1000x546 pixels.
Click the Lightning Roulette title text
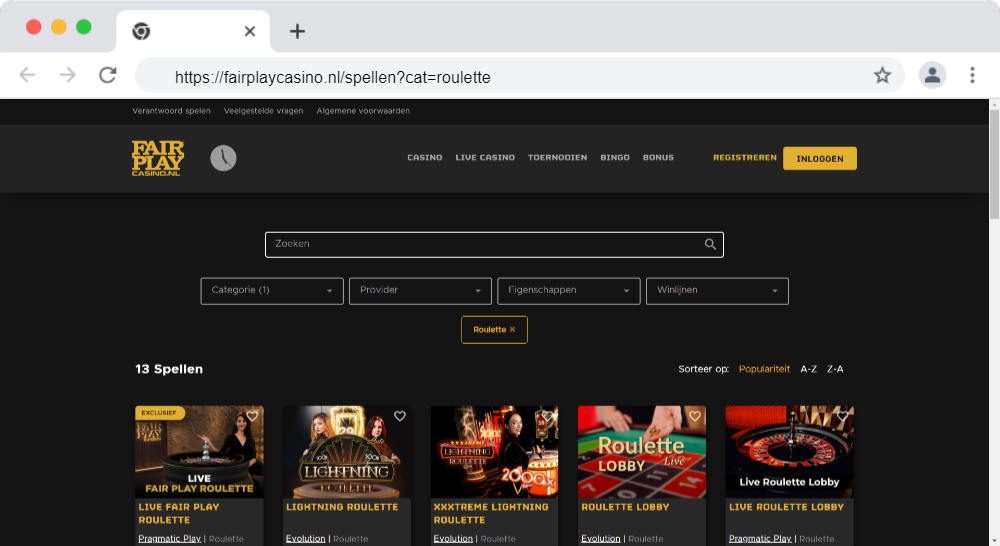coord(342,507)
